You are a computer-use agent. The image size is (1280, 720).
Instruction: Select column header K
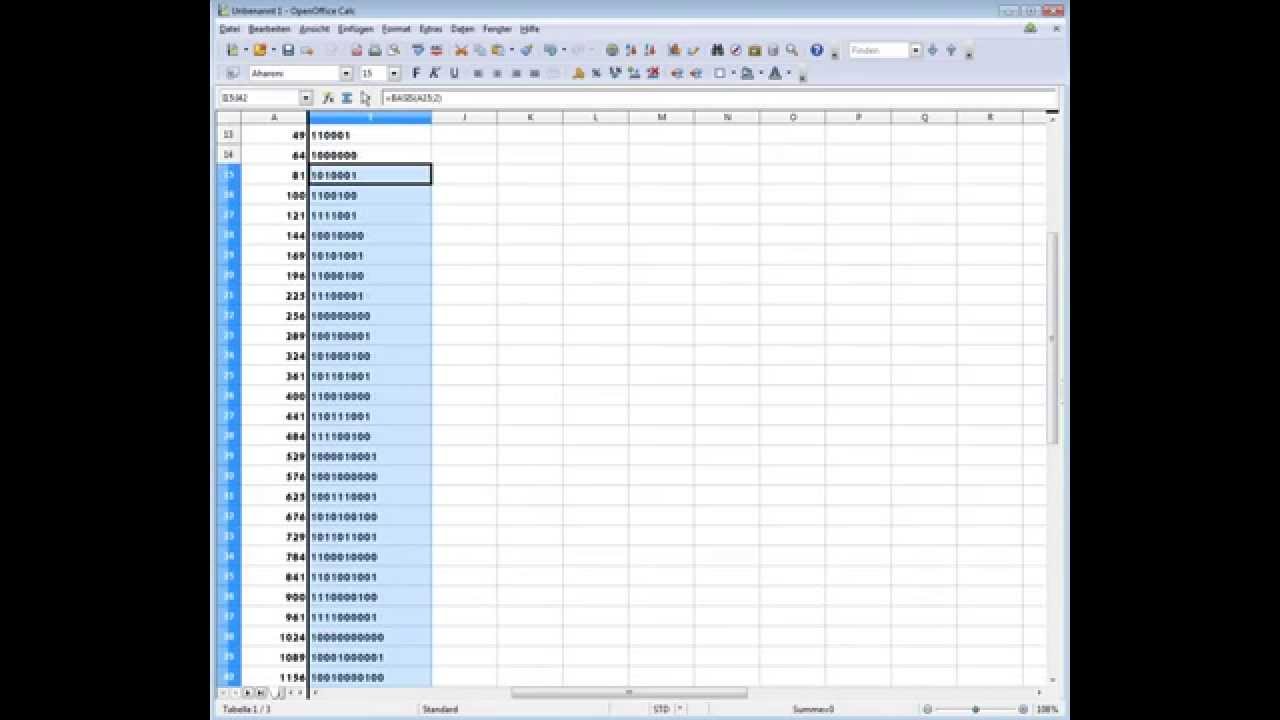(530, 117)
